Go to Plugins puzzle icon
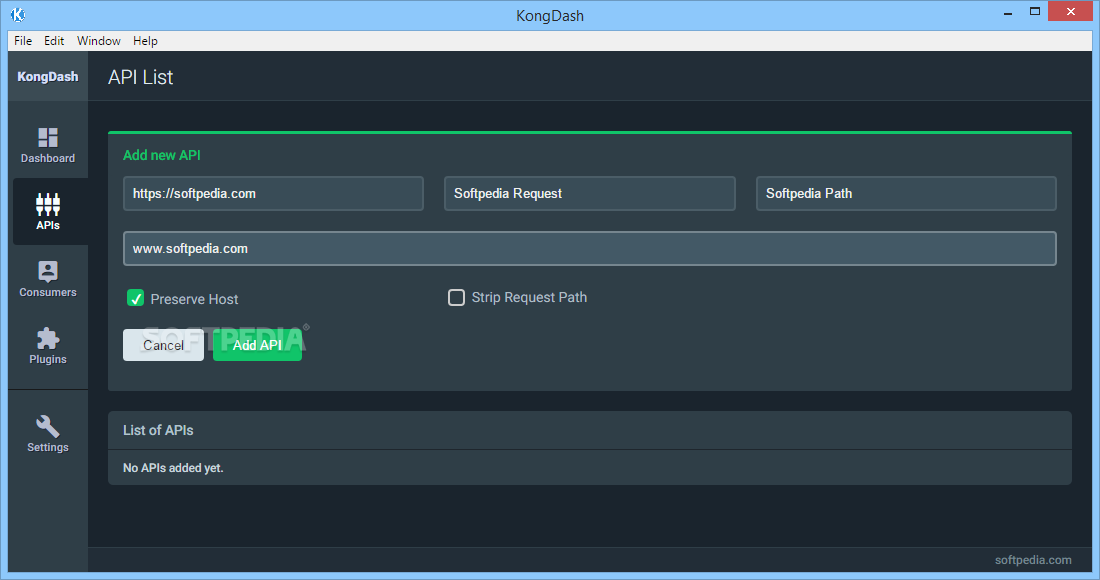The height and width of the screenshot is (580, 1100). 48,339
